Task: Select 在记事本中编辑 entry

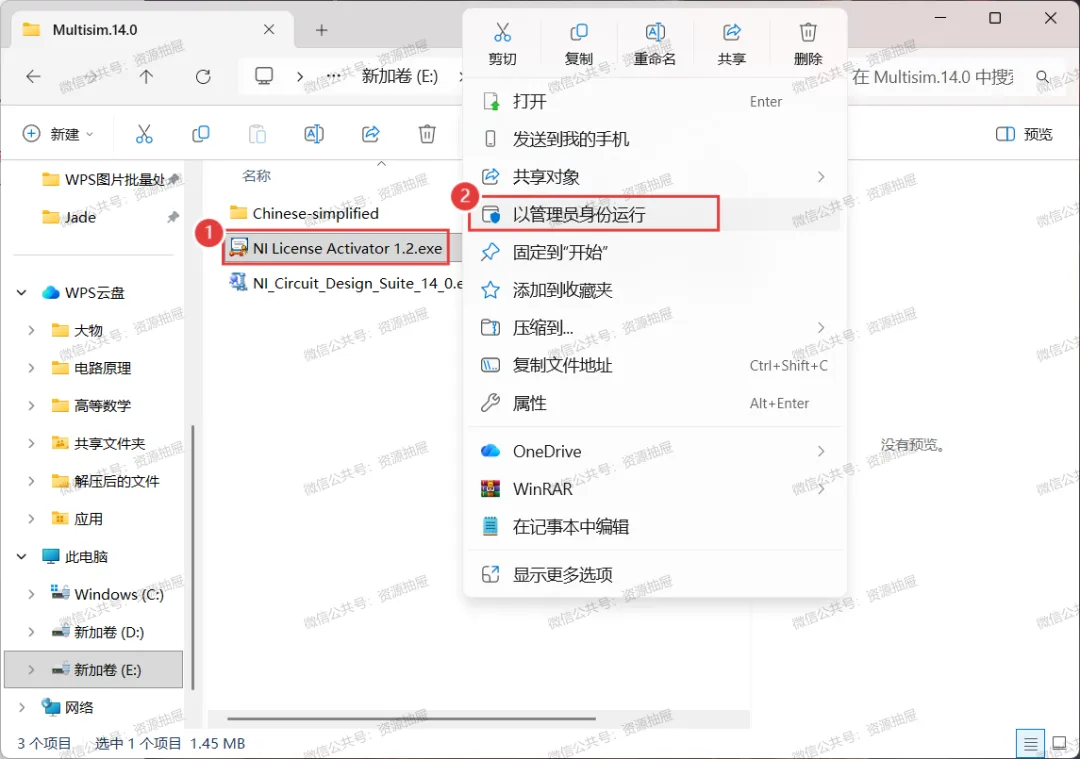Action: [x=654, y=527]
